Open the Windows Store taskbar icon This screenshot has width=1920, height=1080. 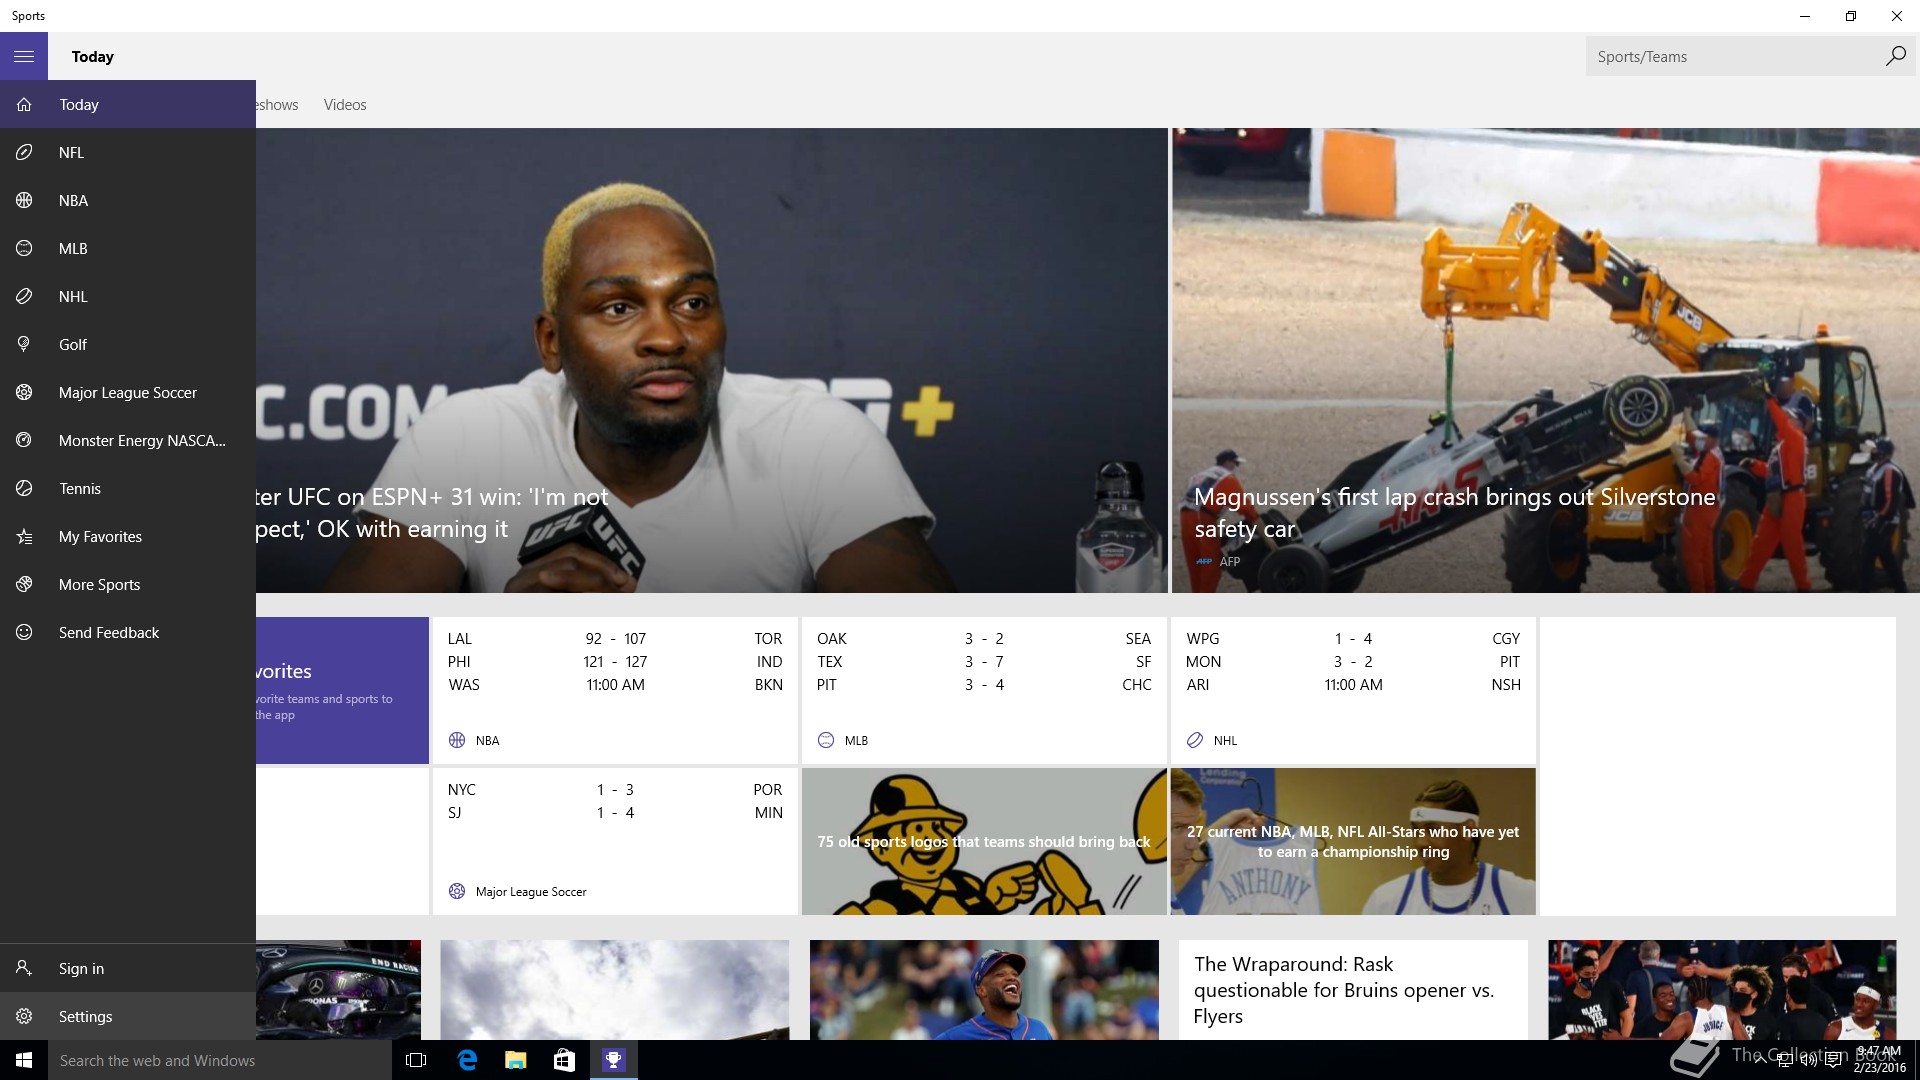[x=564, y=1060]
